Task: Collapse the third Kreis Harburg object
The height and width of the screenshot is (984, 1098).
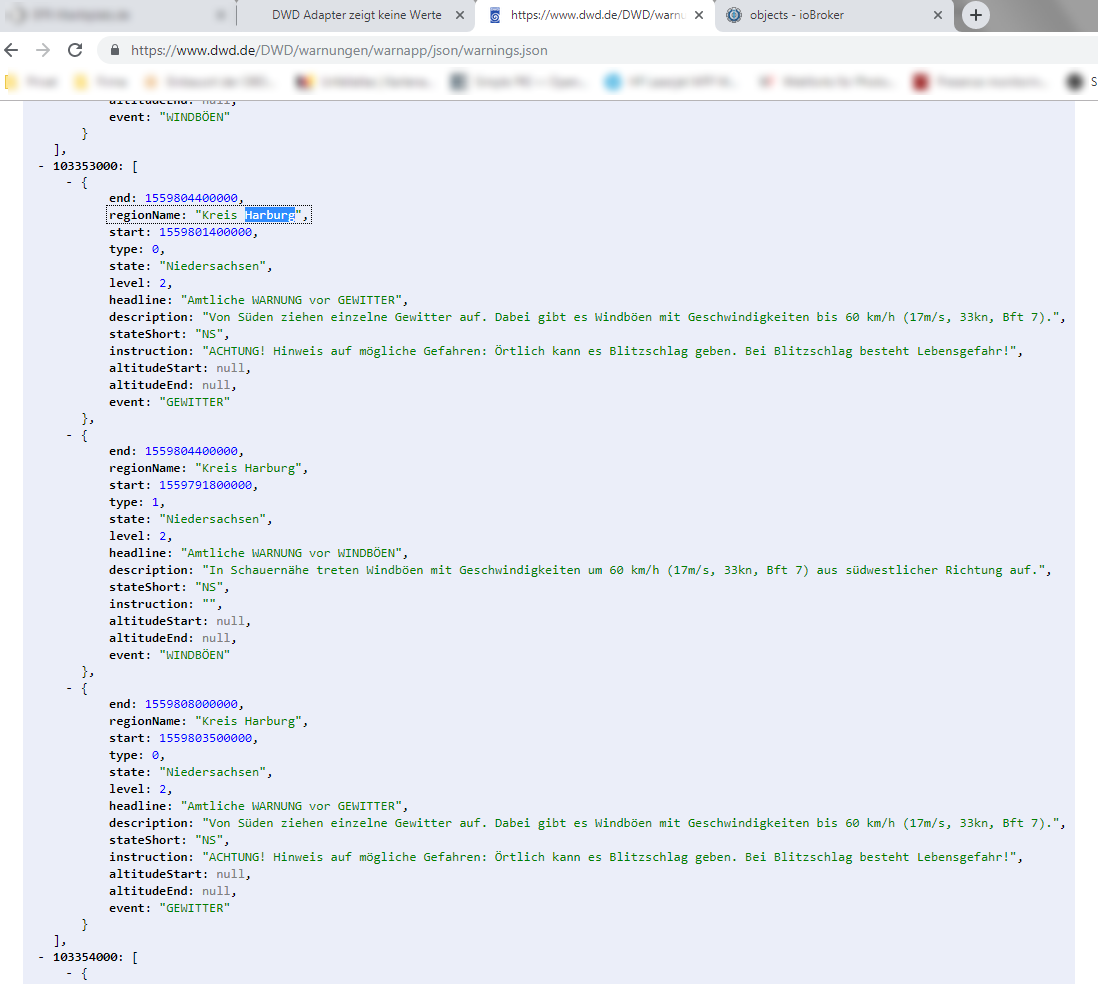Action: [69, 688]
